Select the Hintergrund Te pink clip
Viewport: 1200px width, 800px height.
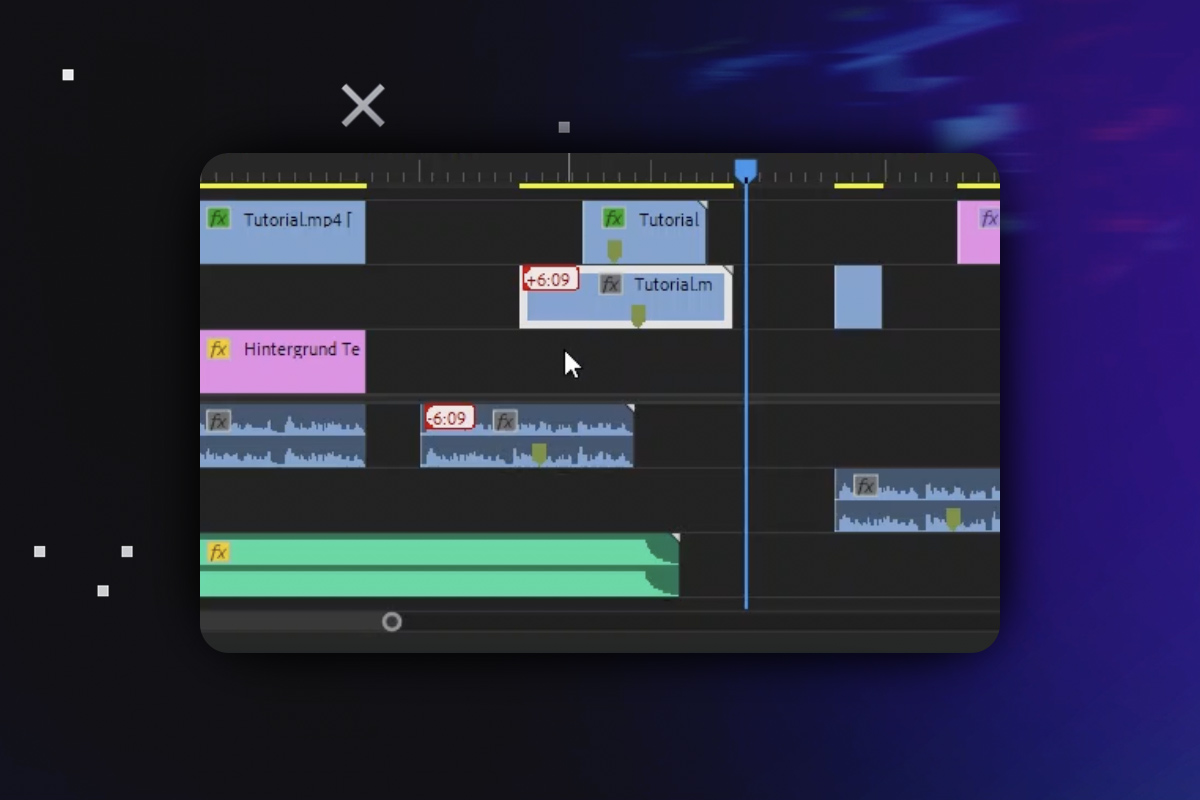(x=283, y=361)
